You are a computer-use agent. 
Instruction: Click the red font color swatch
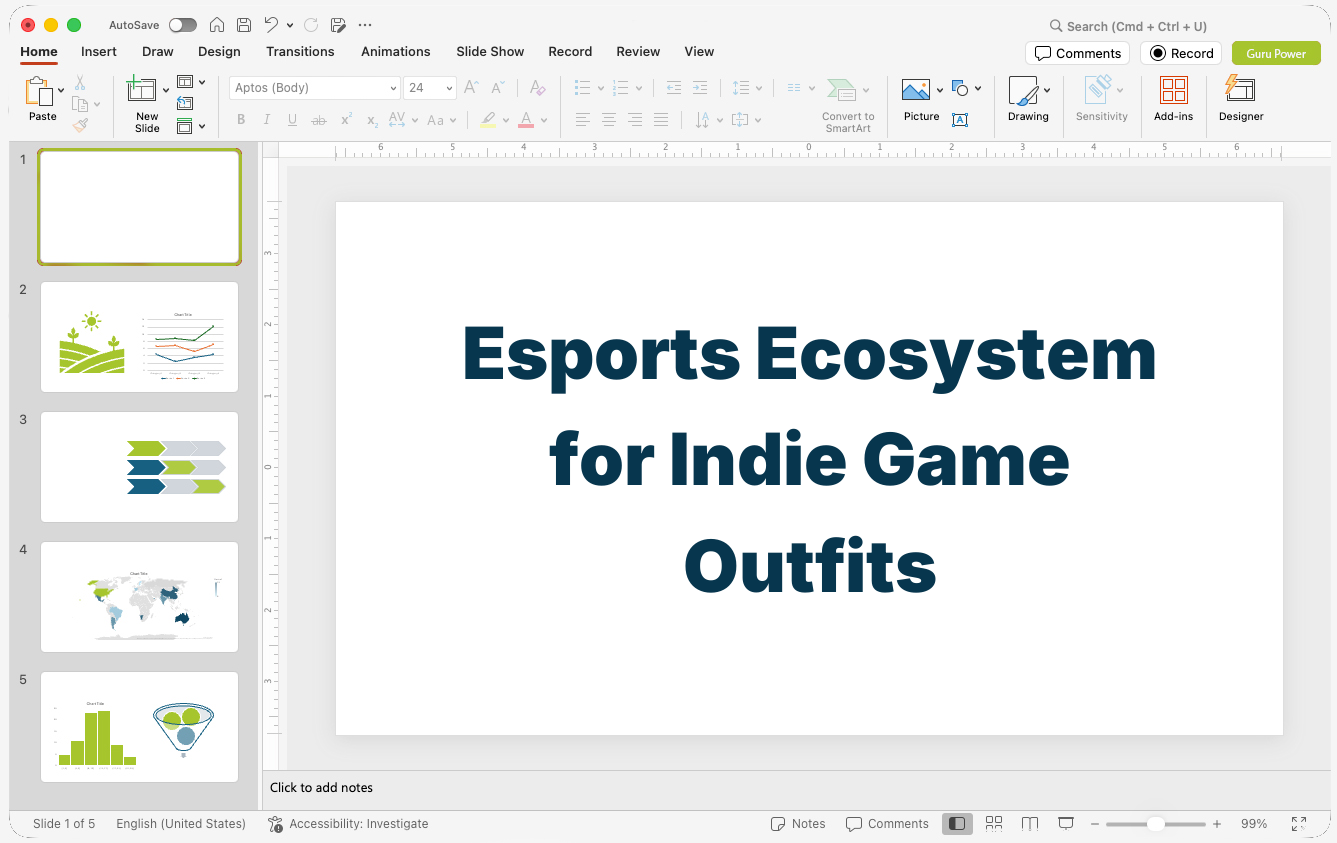526,120
